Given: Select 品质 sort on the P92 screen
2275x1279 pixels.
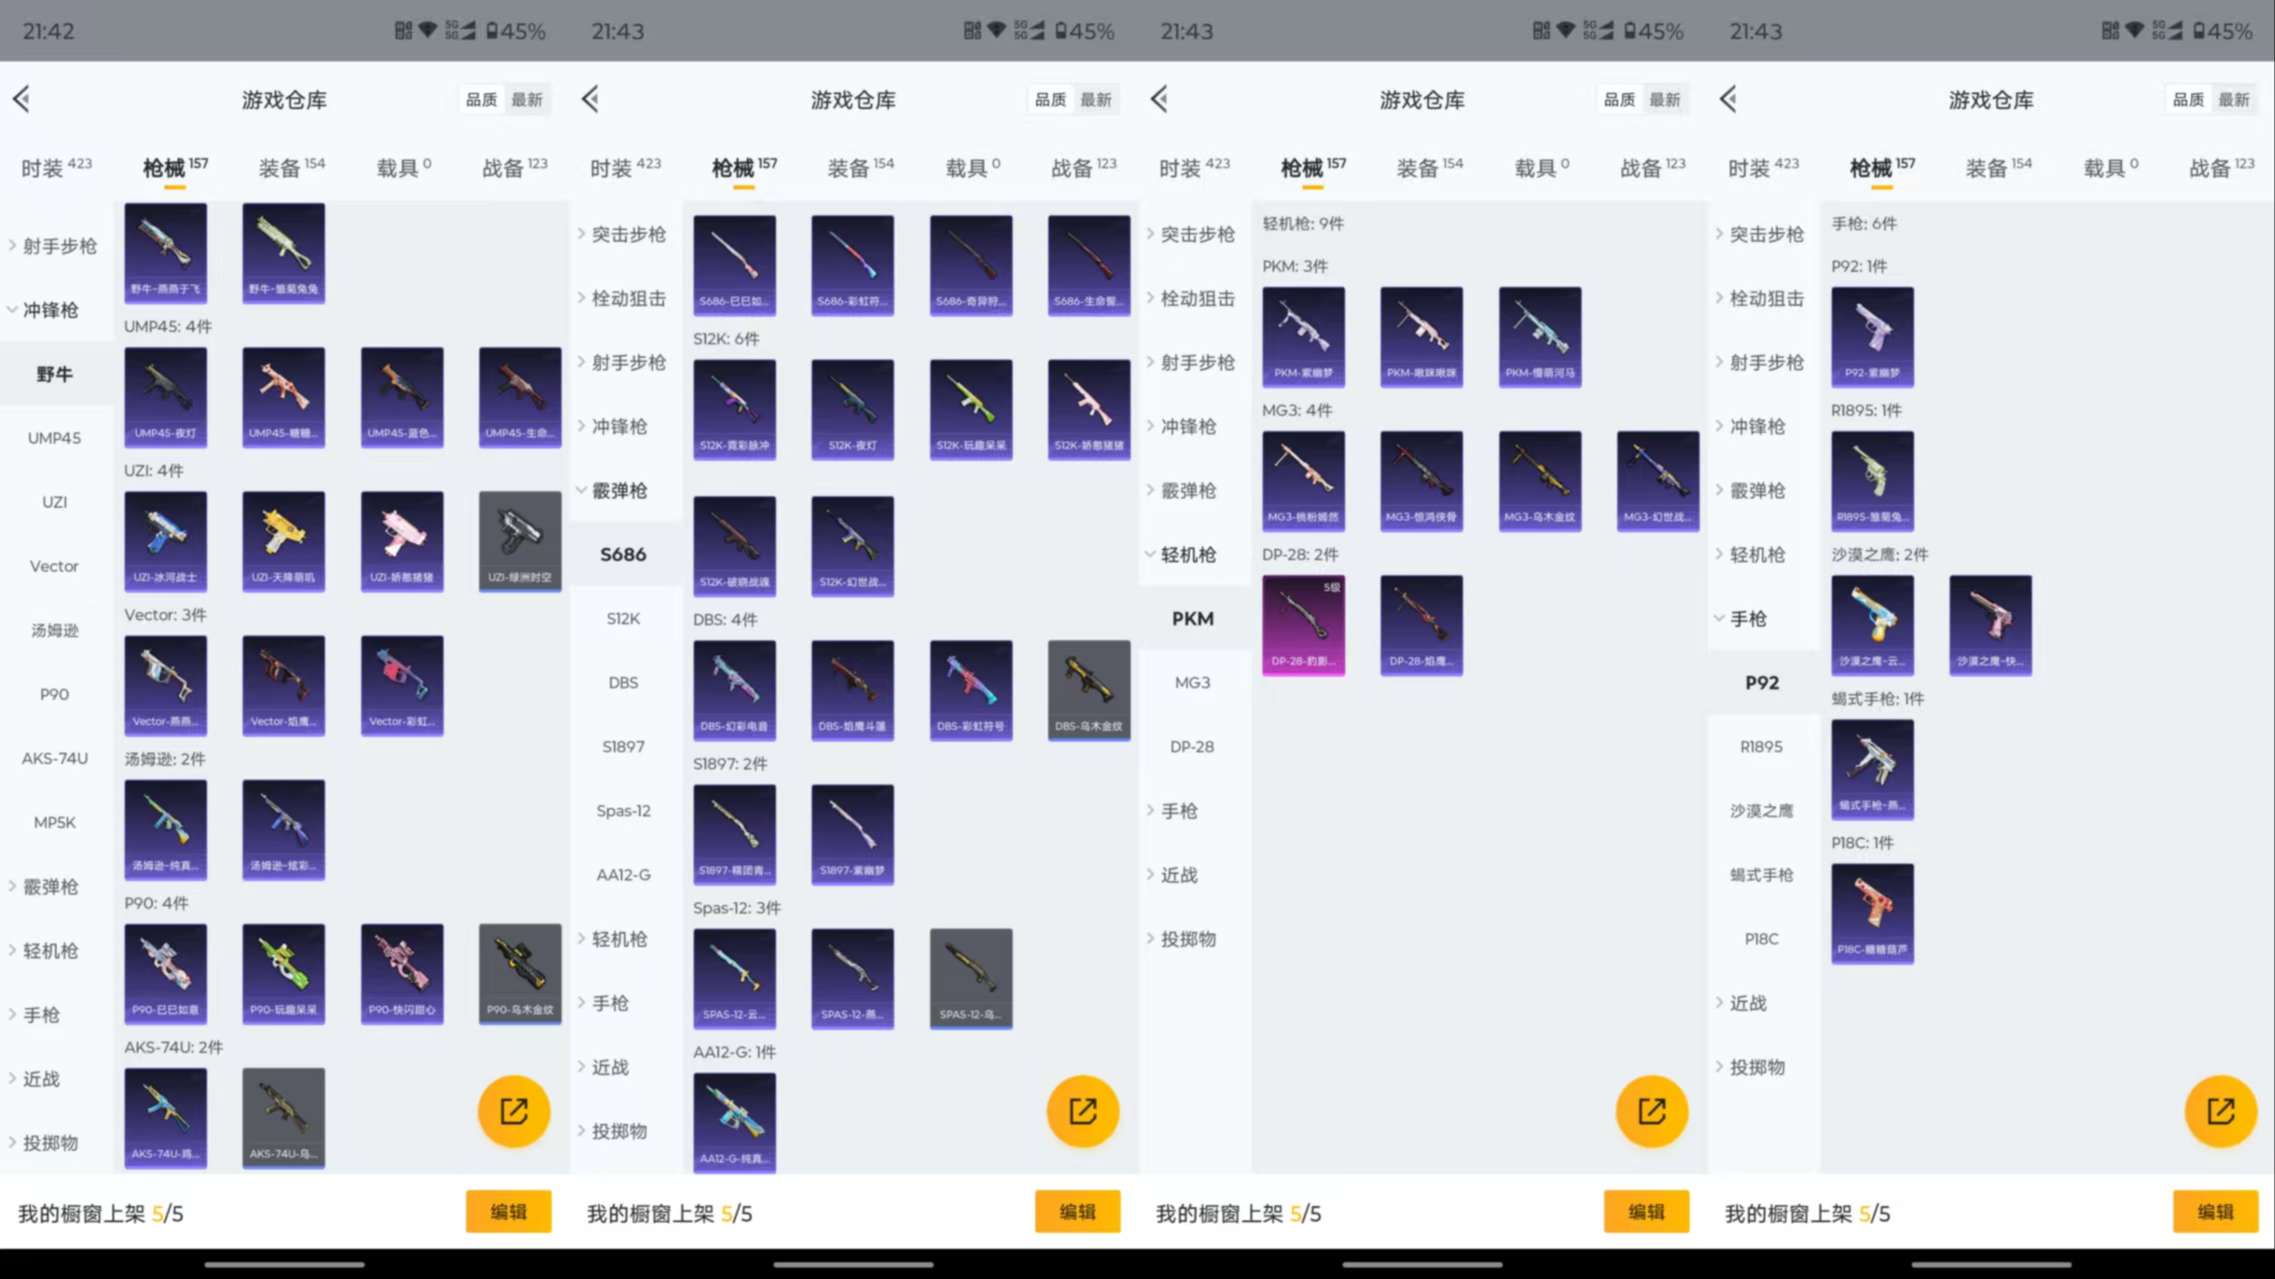Looking at the screenshot, I should point(2188,99).
